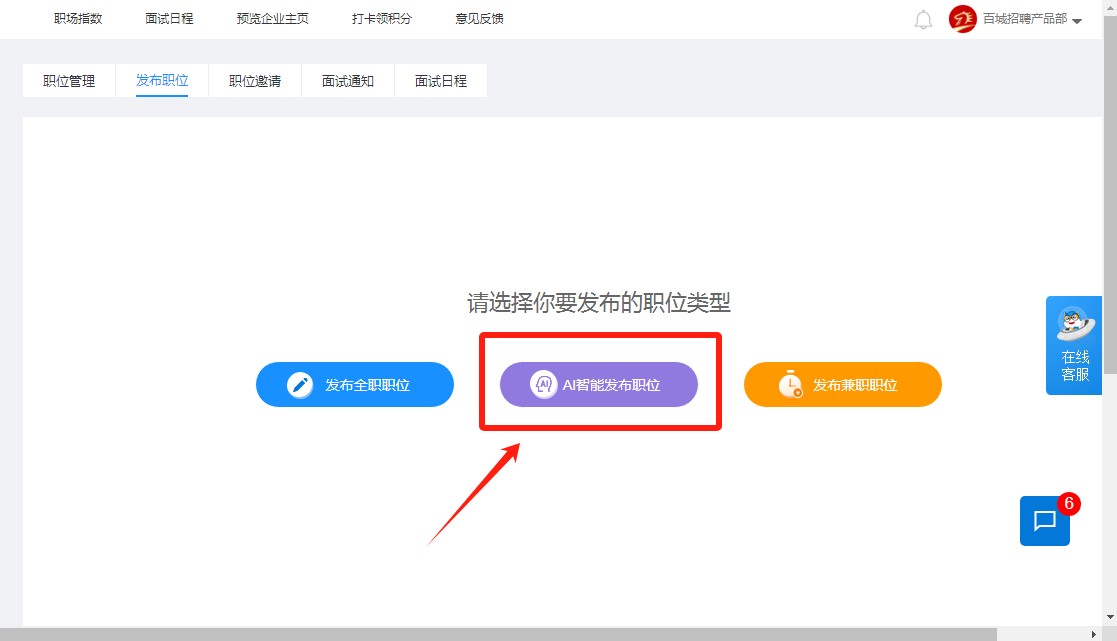Select the 发布职位 tab
The height and width of the screenshot is (641, 1117).
(x=162, y=81)
